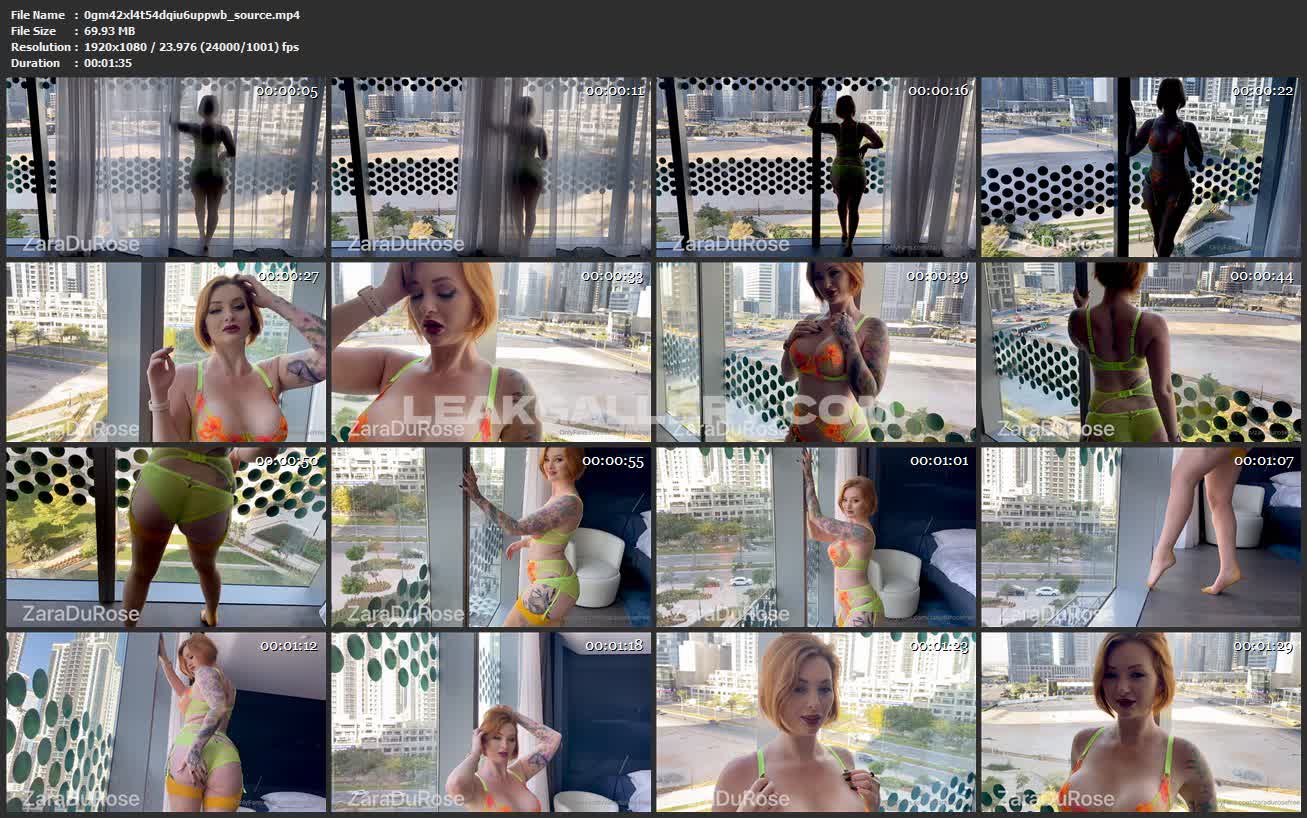This screenshot has height=818, width=1307.
Task: Click the 00:00:27 frame thumbnail
Action: coord(166,352)
